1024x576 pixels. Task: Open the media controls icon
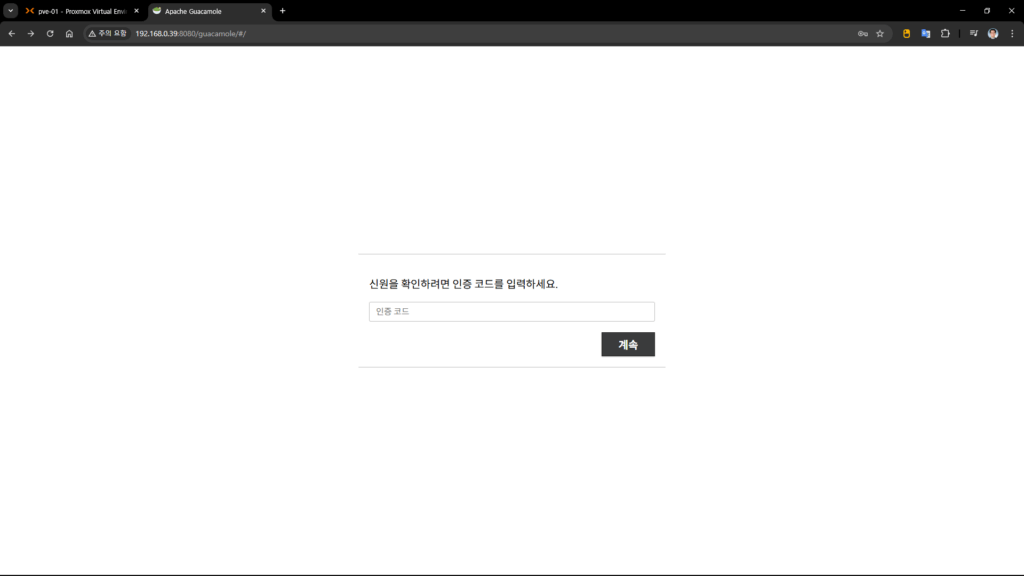tap(973, 33)
